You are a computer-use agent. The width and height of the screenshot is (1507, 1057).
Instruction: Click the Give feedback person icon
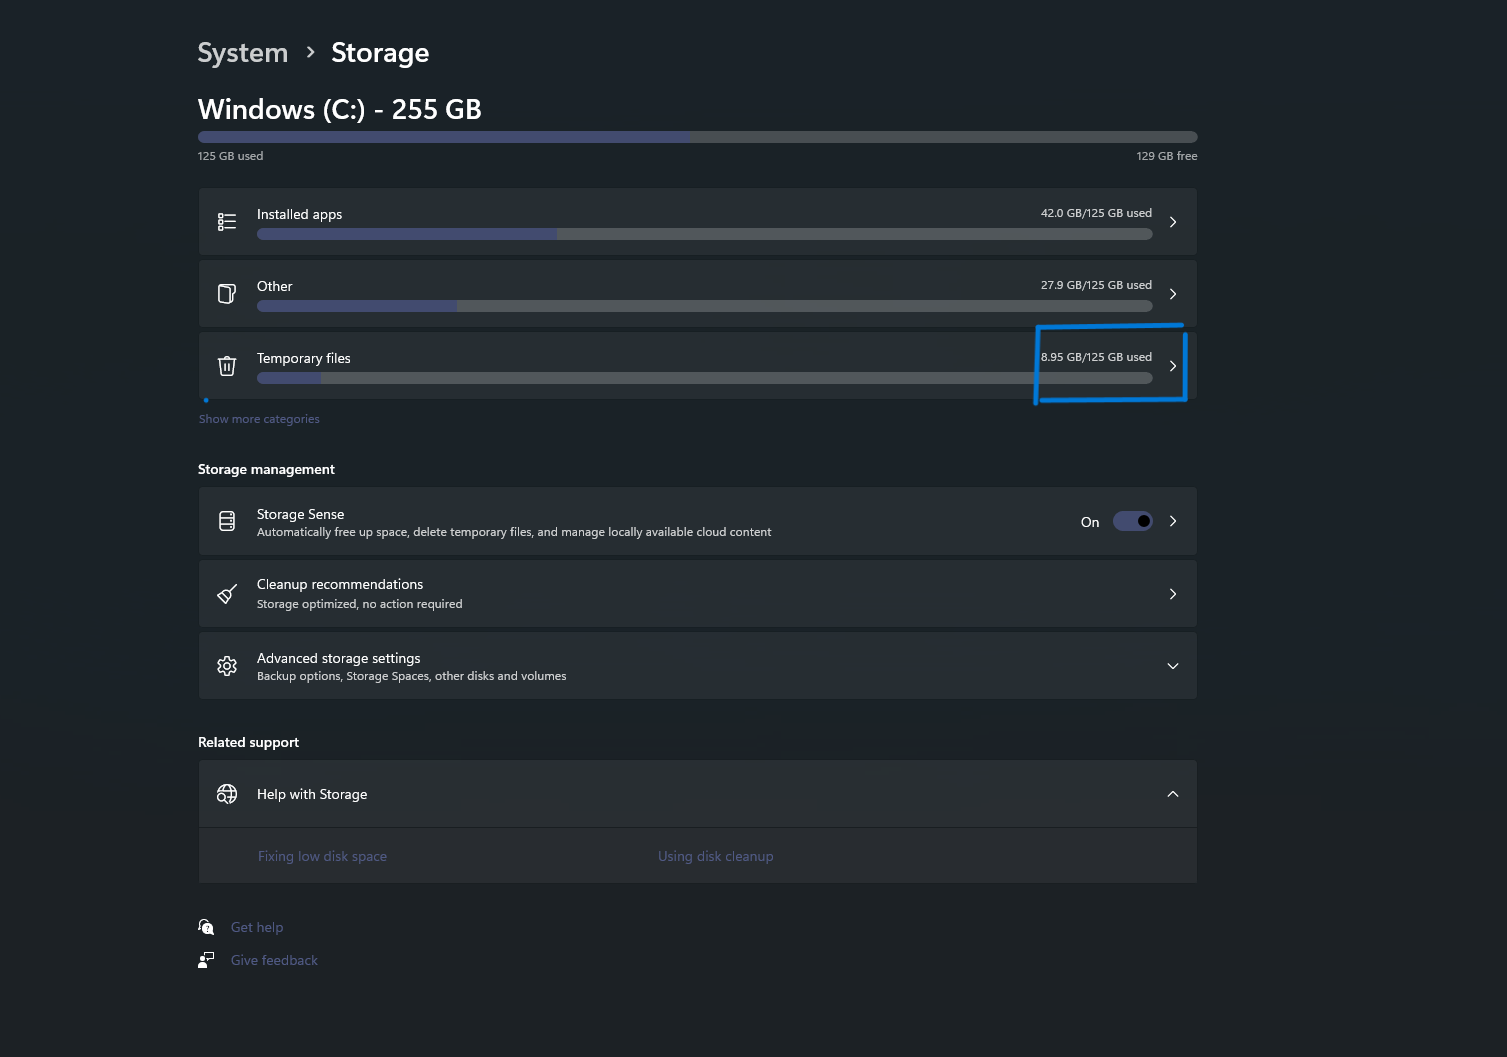click(x=206, y=960)
